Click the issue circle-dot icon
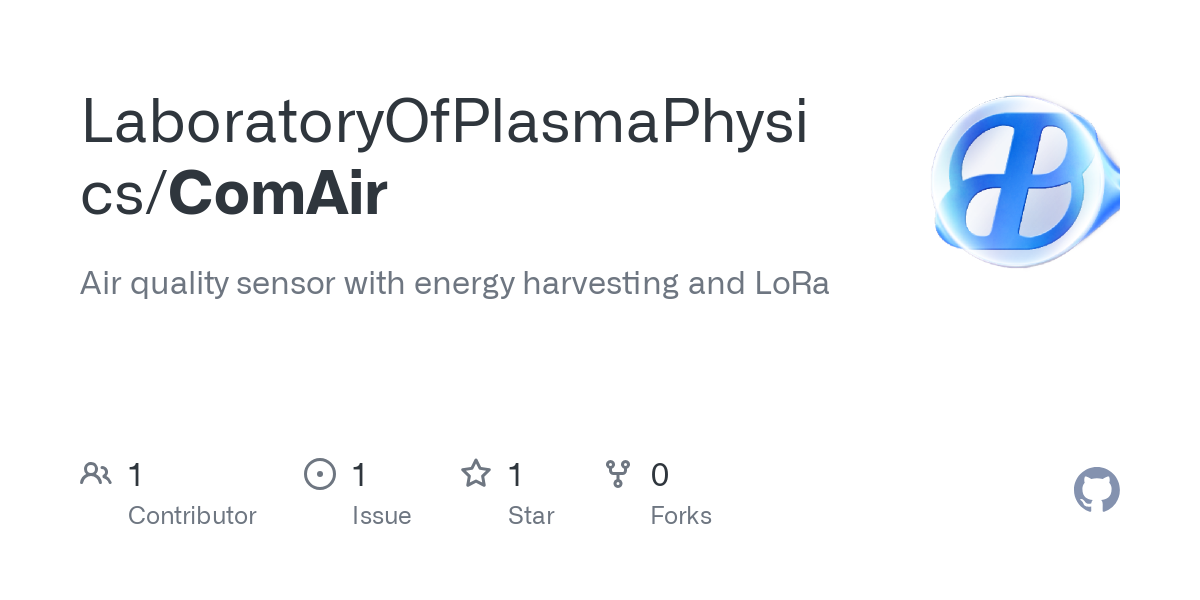Viewport: 1200px width, 600px height. click(x=320, y=474)
